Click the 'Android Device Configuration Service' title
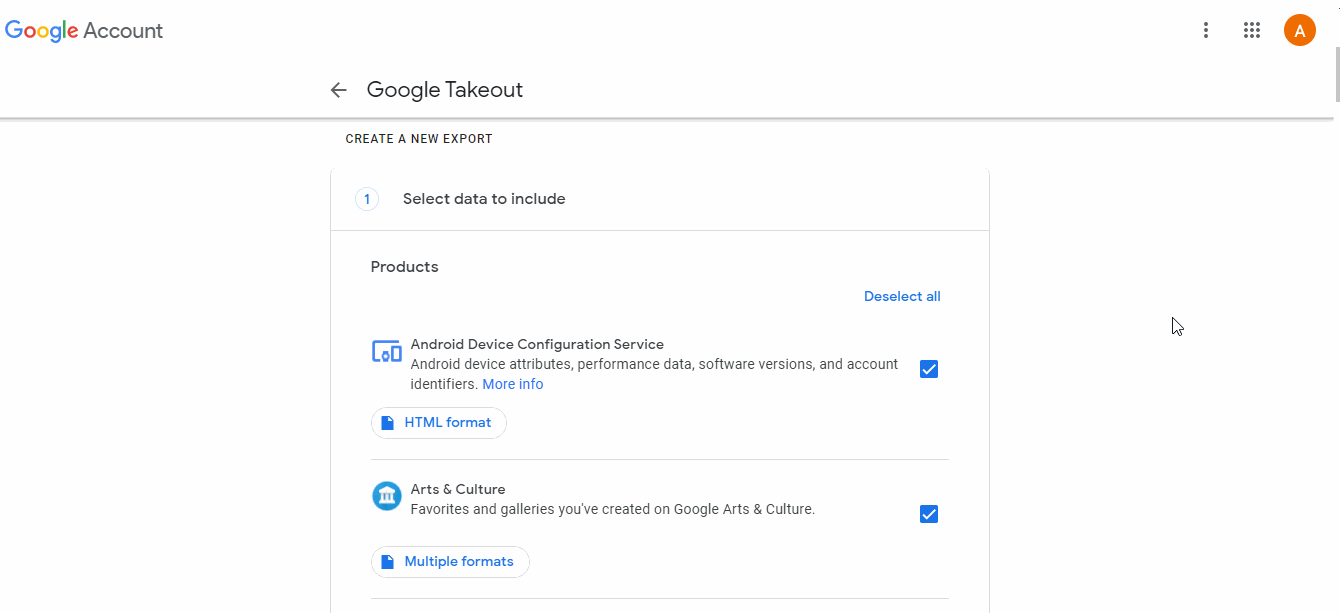Screen dimensions: 1340x613 (537, 344)
